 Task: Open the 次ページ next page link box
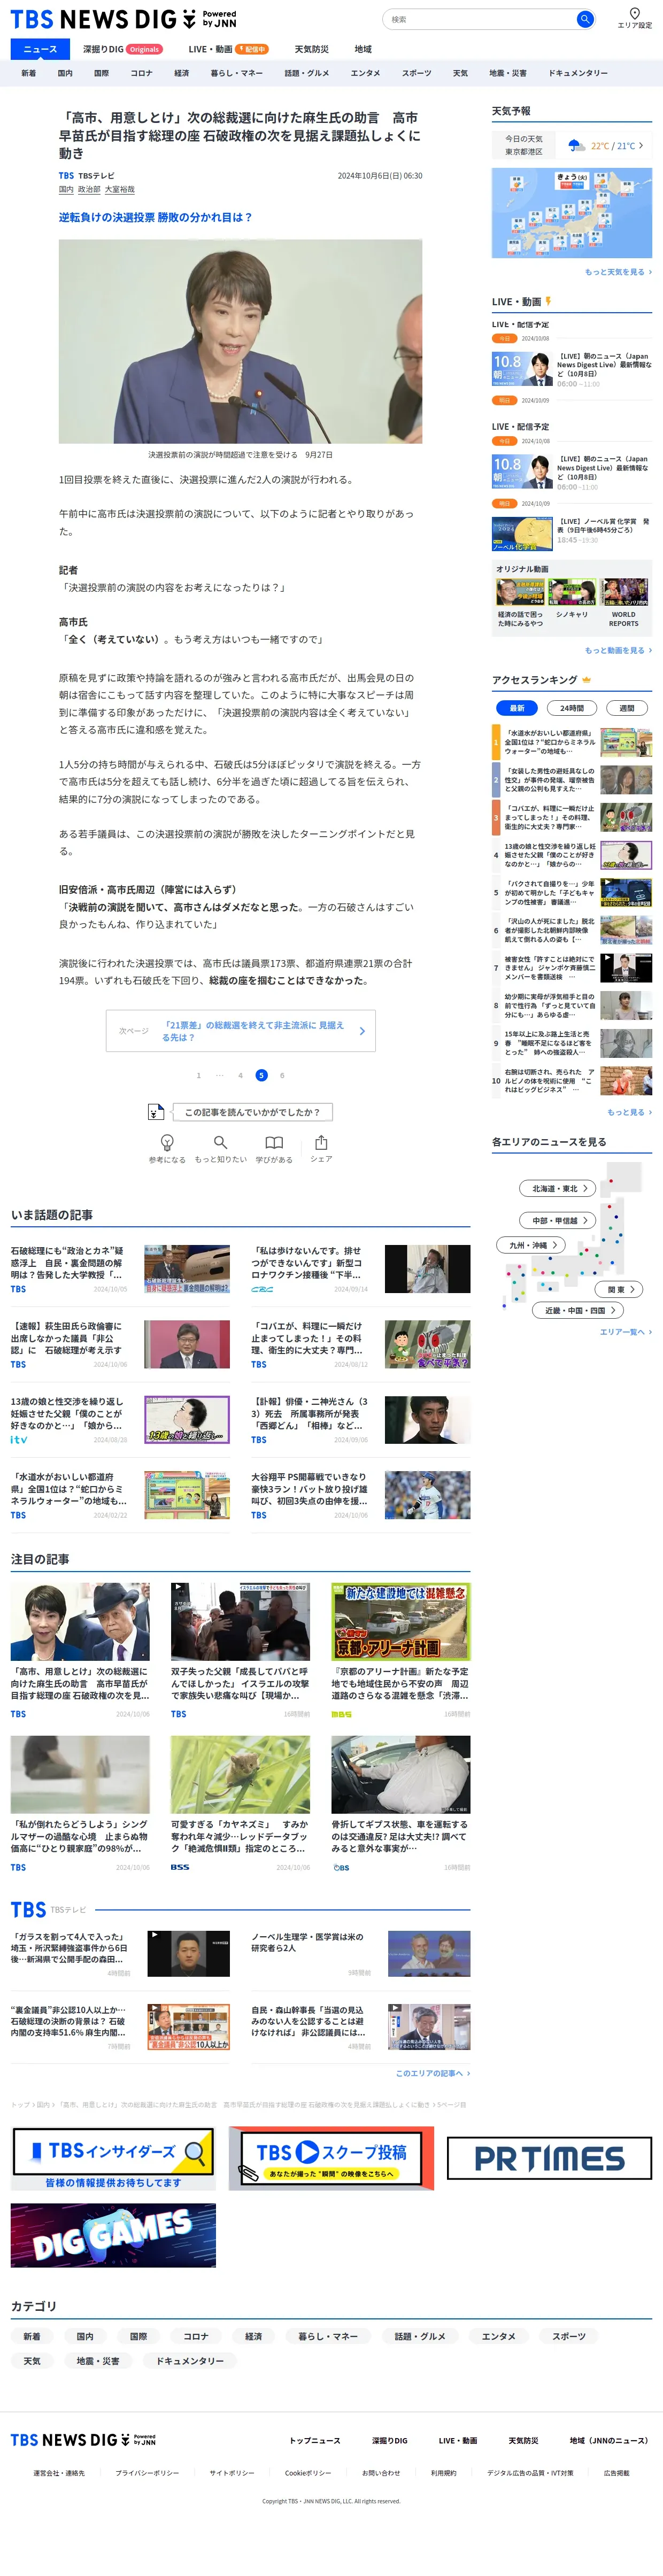[x=240, y=1031]
